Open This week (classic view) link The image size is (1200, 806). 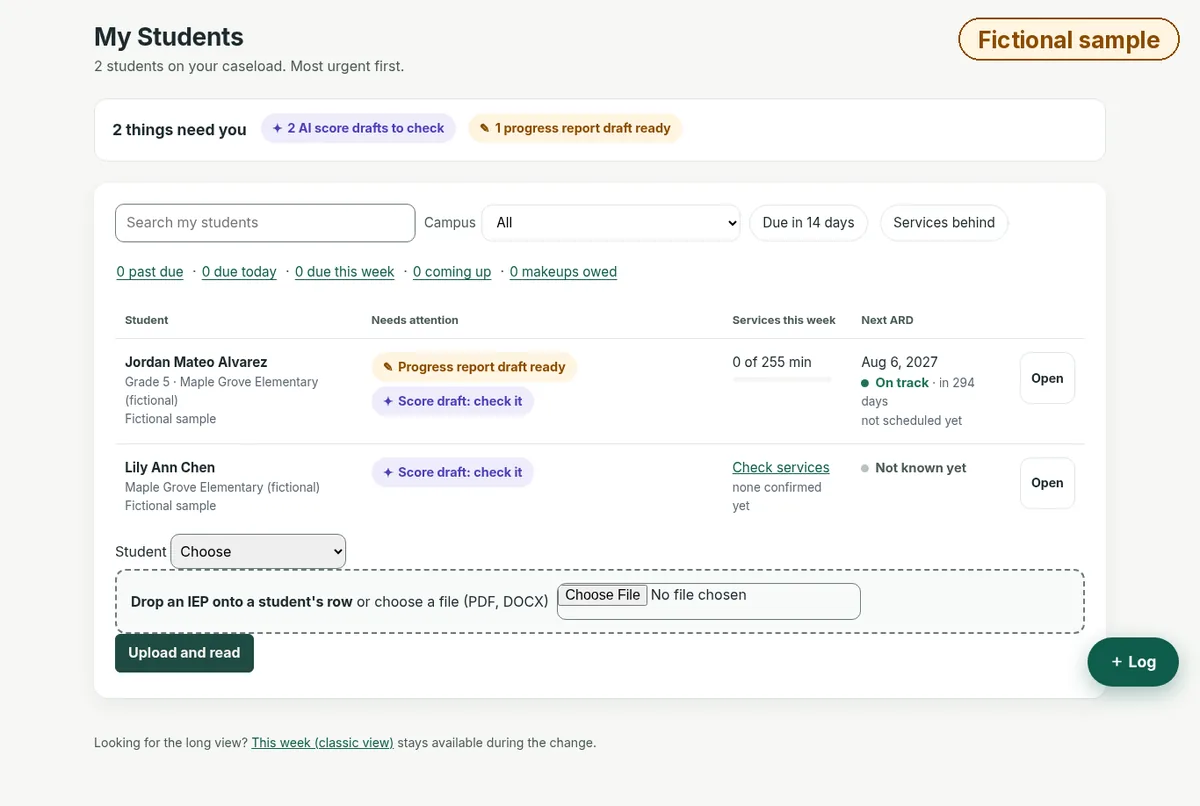[322, 743]
